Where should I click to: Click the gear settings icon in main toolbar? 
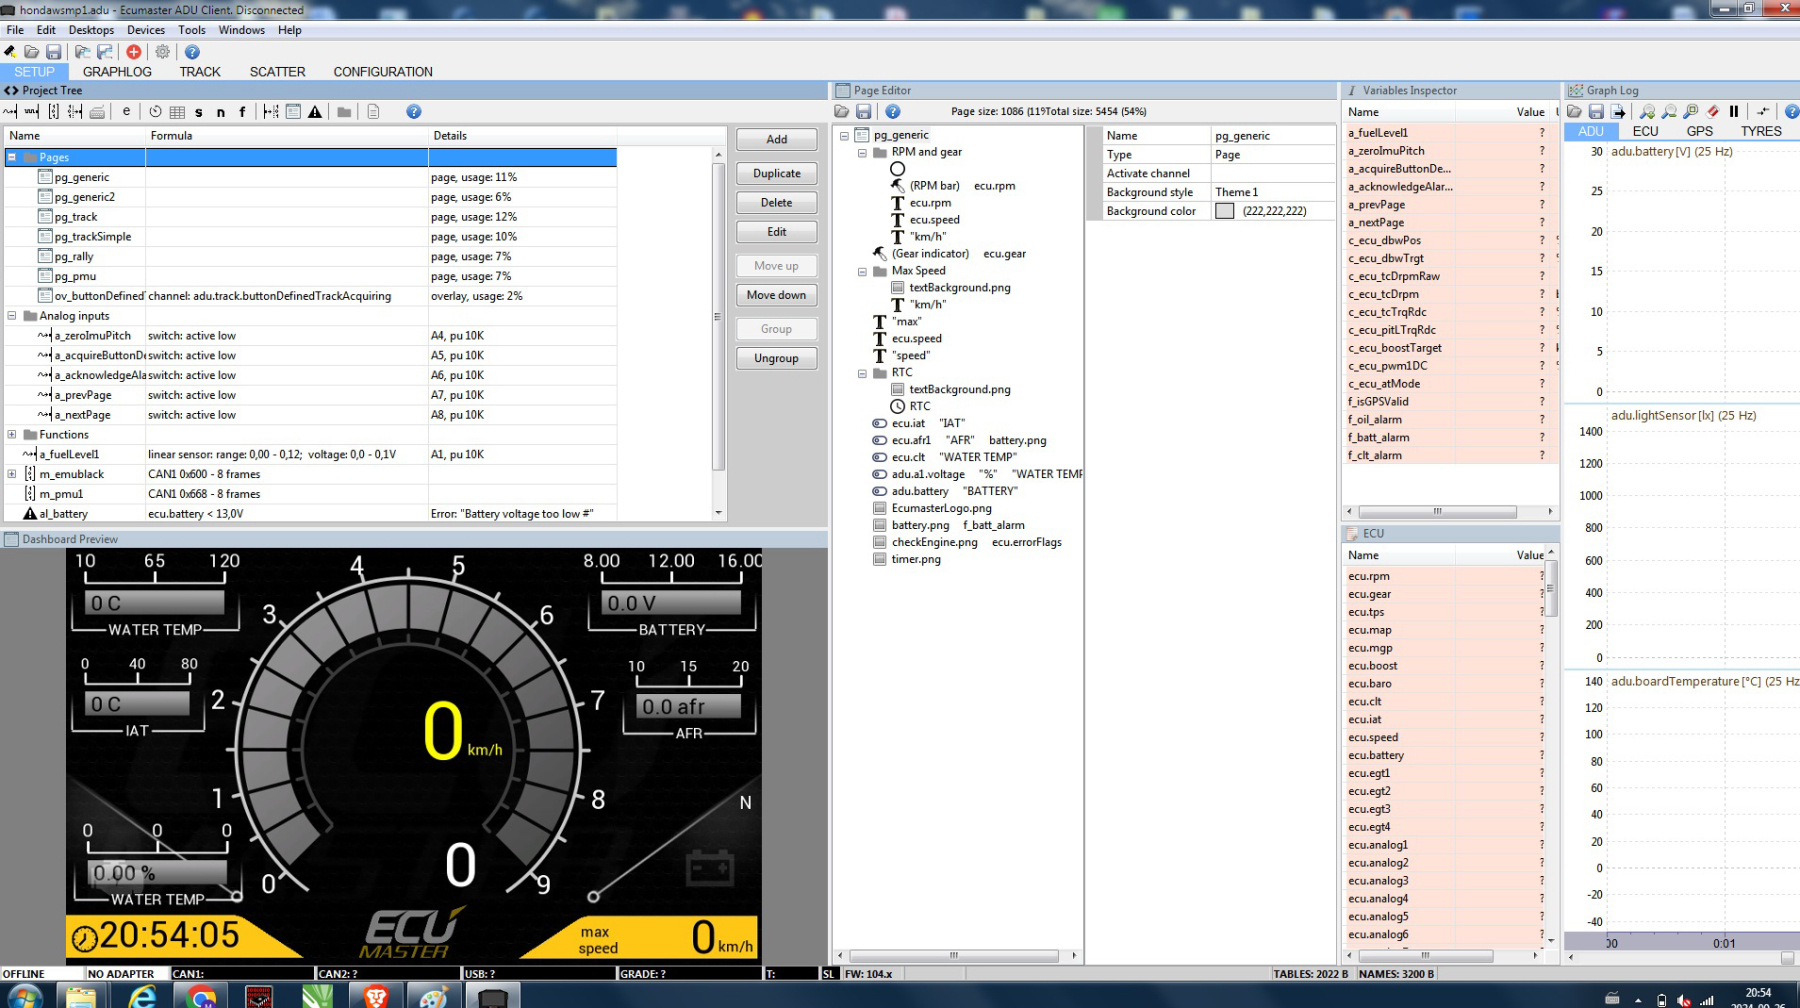click(162, 52)
